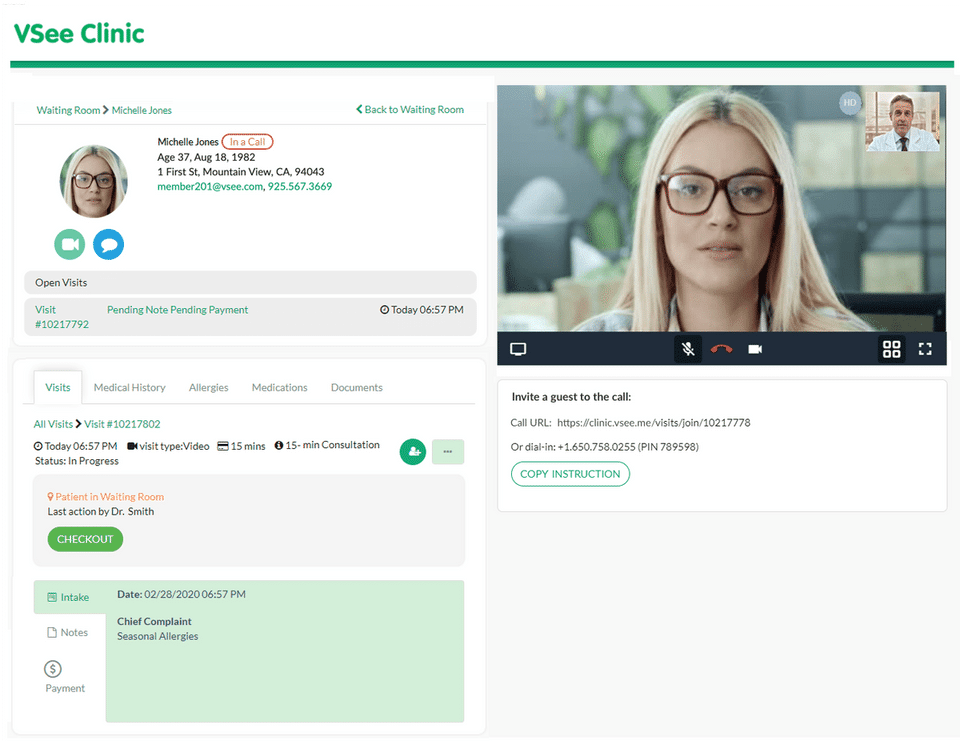Image resolution: width=960 pixels, height=741 pixels.
Task: Open the Medications tab
Action: (279, 388)
